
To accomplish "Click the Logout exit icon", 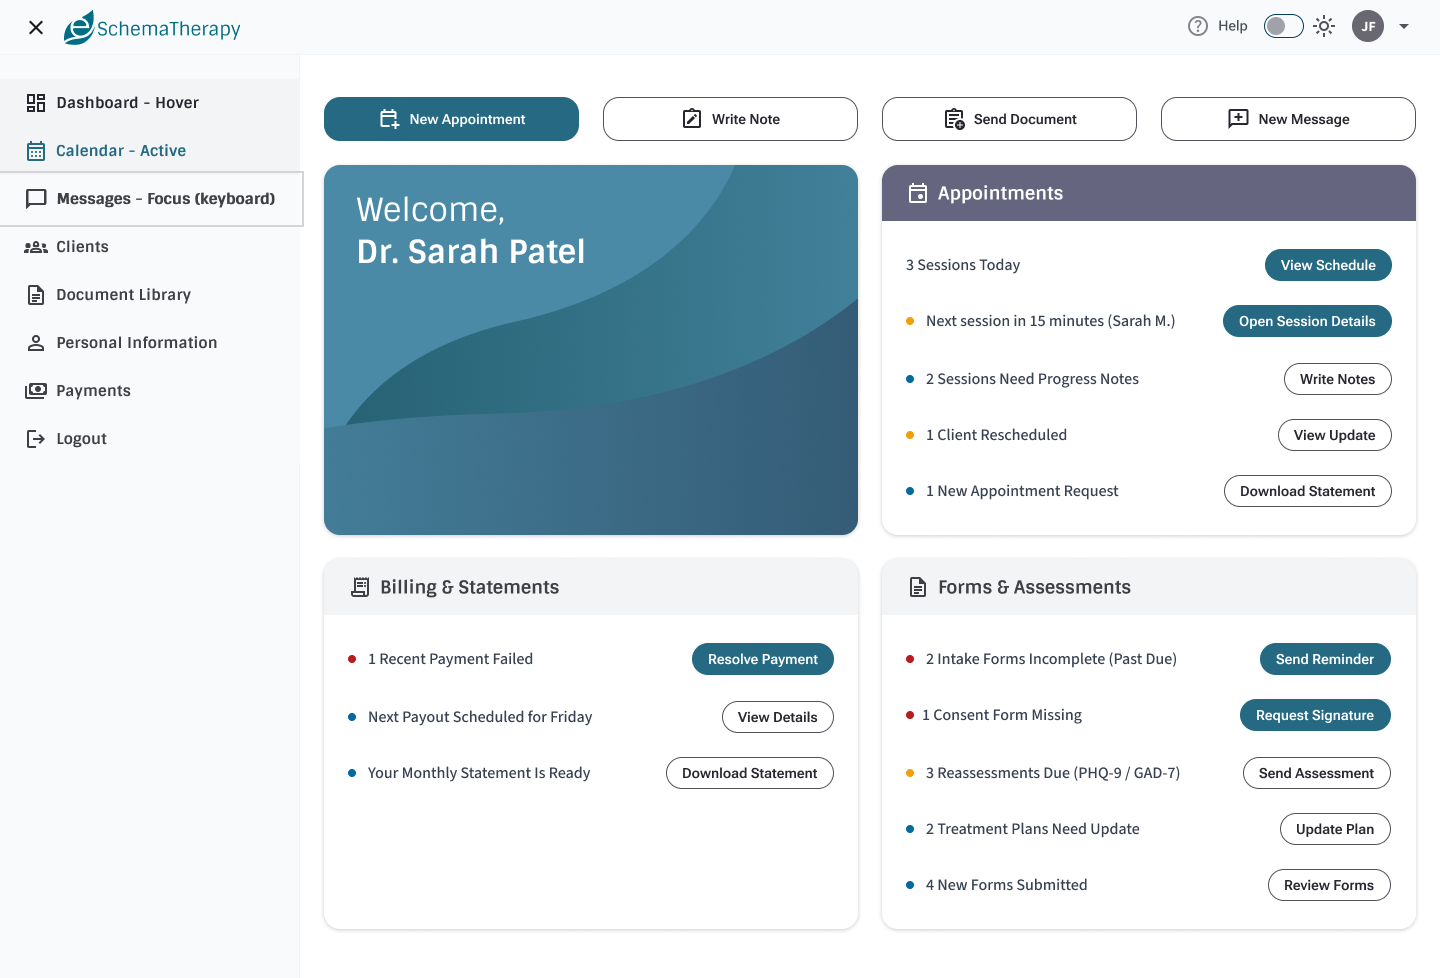I will 36,439.
